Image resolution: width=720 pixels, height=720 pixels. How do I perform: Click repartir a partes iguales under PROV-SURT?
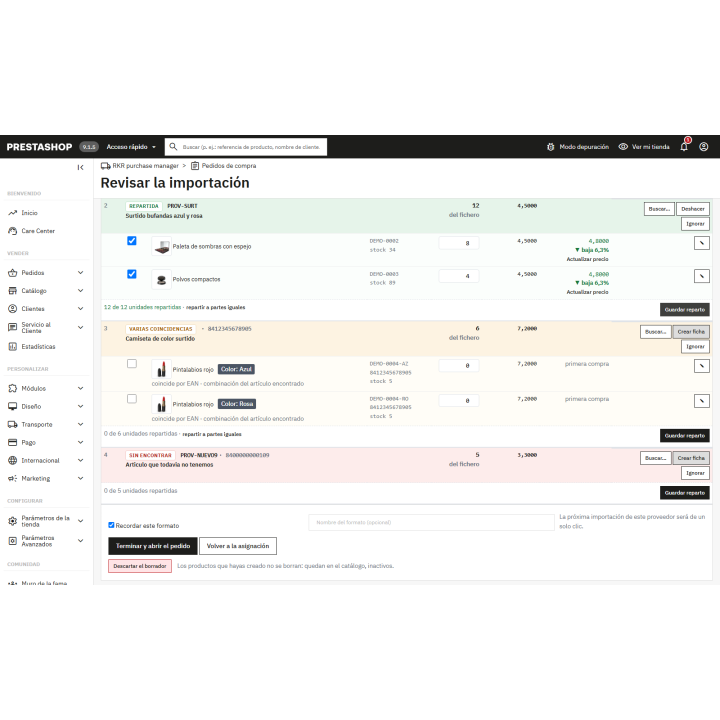click(x=215, y=307)
